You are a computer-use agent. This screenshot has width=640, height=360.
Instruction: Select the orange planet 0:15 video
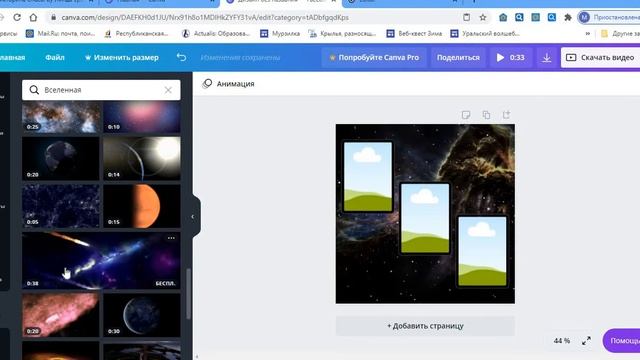pyautogui.click(x=142, y=206)
